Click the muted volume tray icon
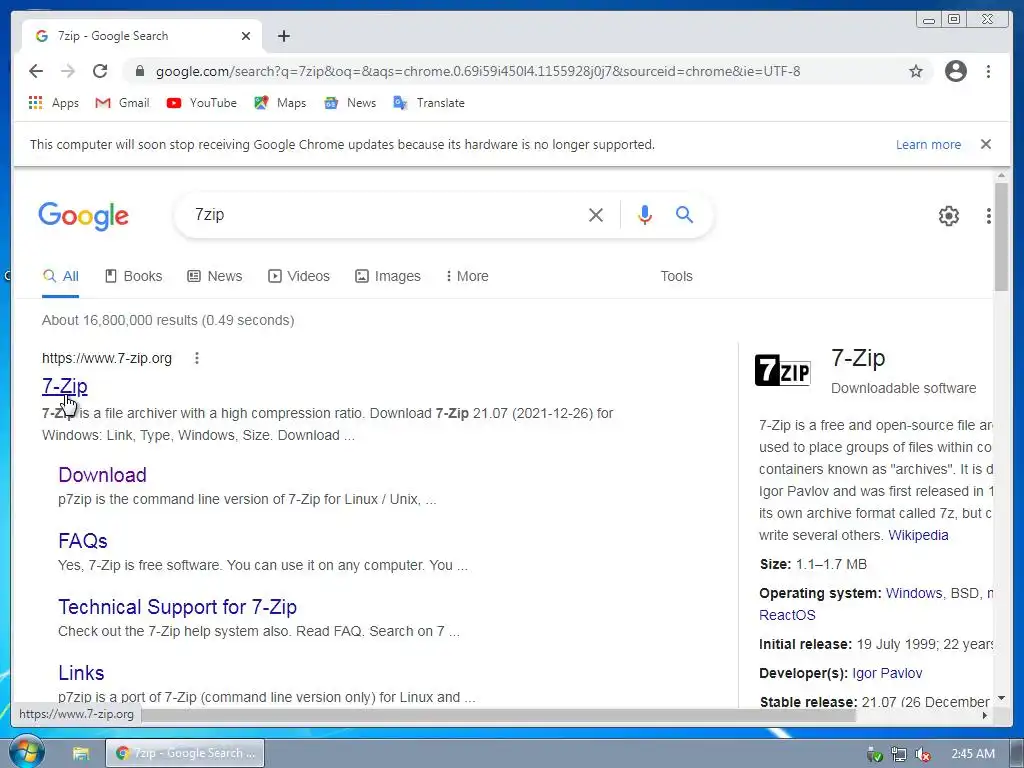1024x768 pixels. point(923,754)
